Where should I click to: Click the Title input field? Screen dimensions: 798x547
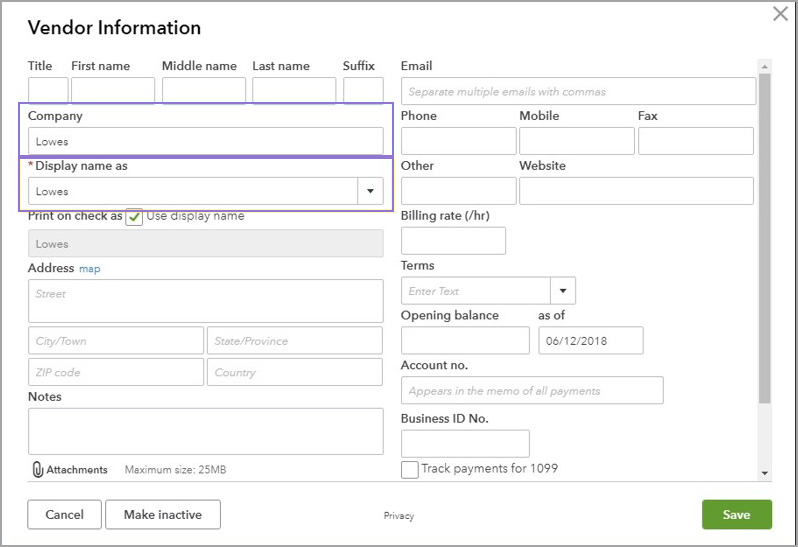(x=48, y=90)
